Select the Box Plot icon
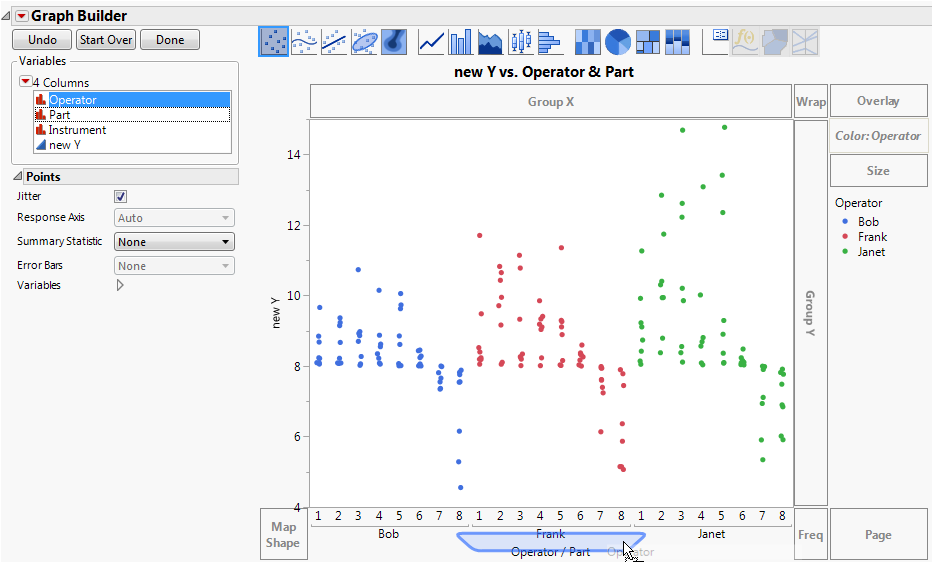The width and height of the screenshot is (934, 562). [521, 41]
